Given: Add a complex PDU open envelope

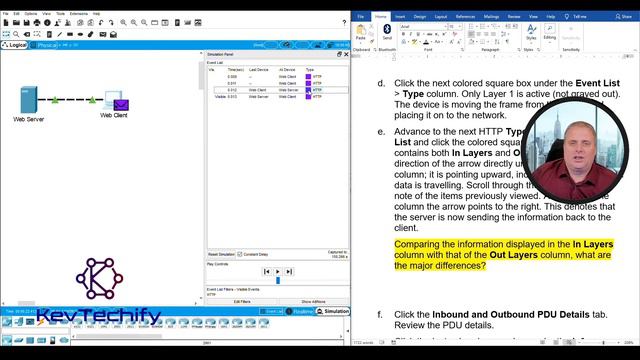Looking at the screenshot, I should tap(113, 34).
